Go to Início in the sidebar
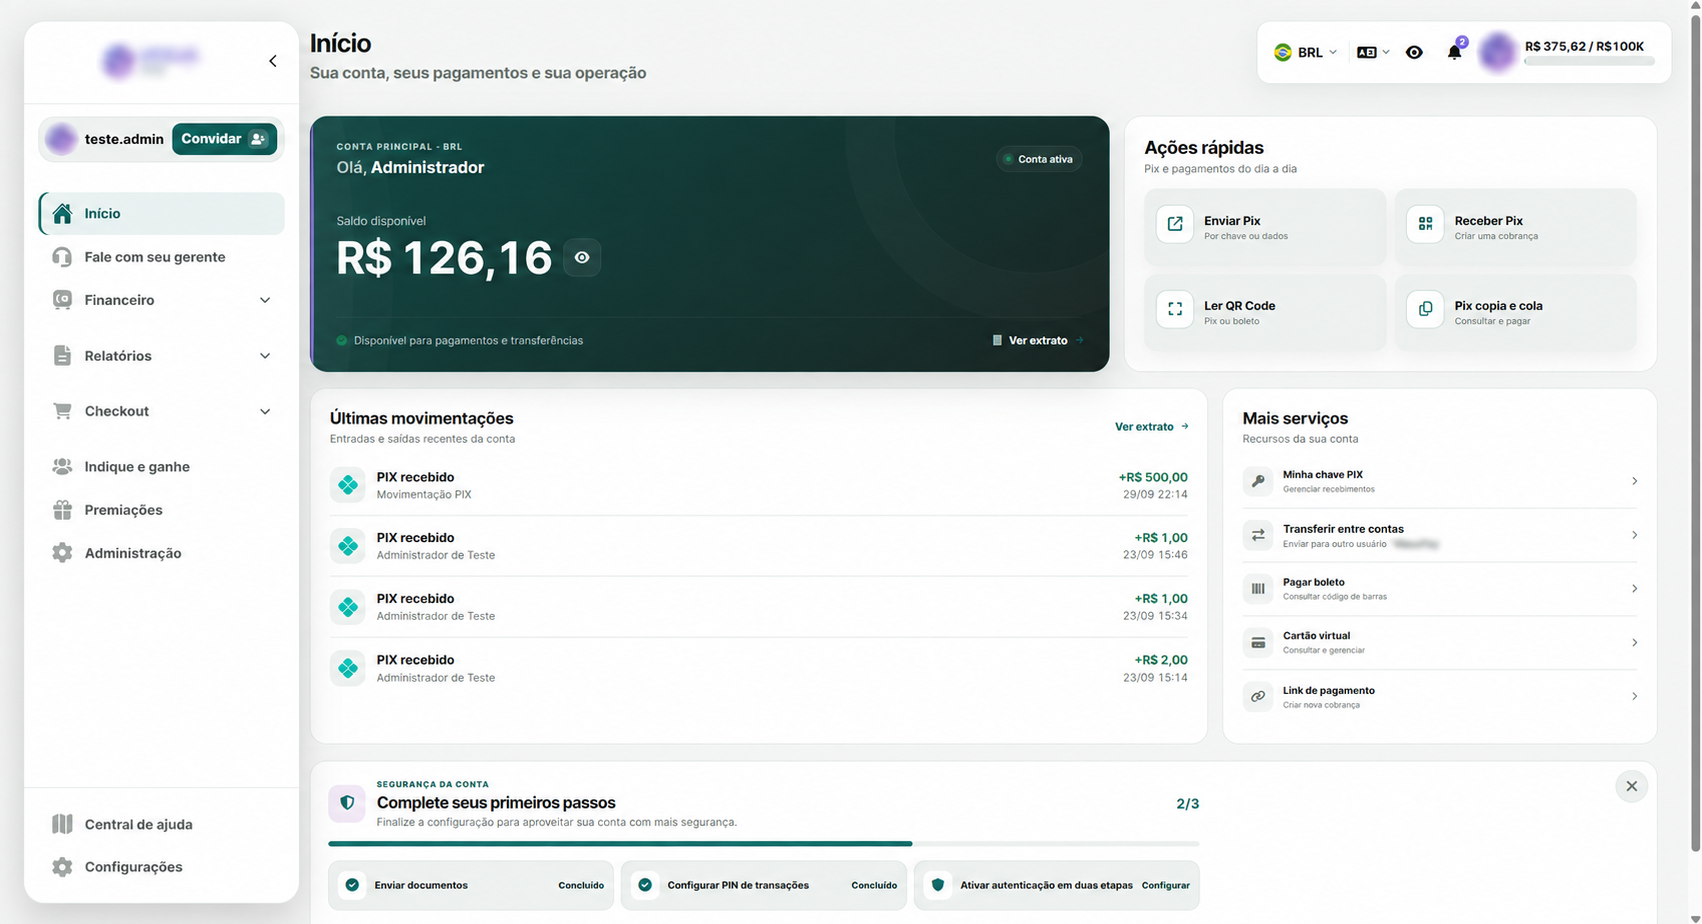 (x=162, y=214)
